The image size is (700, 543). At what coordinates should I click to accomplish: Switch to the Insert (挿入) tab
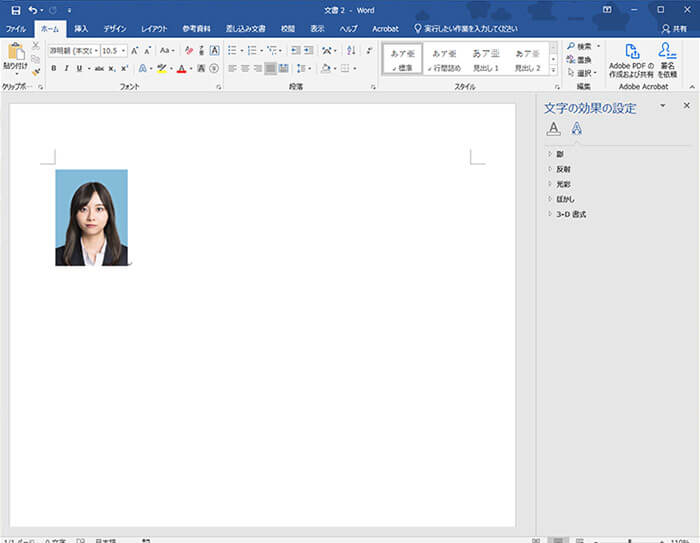(81, 29)
